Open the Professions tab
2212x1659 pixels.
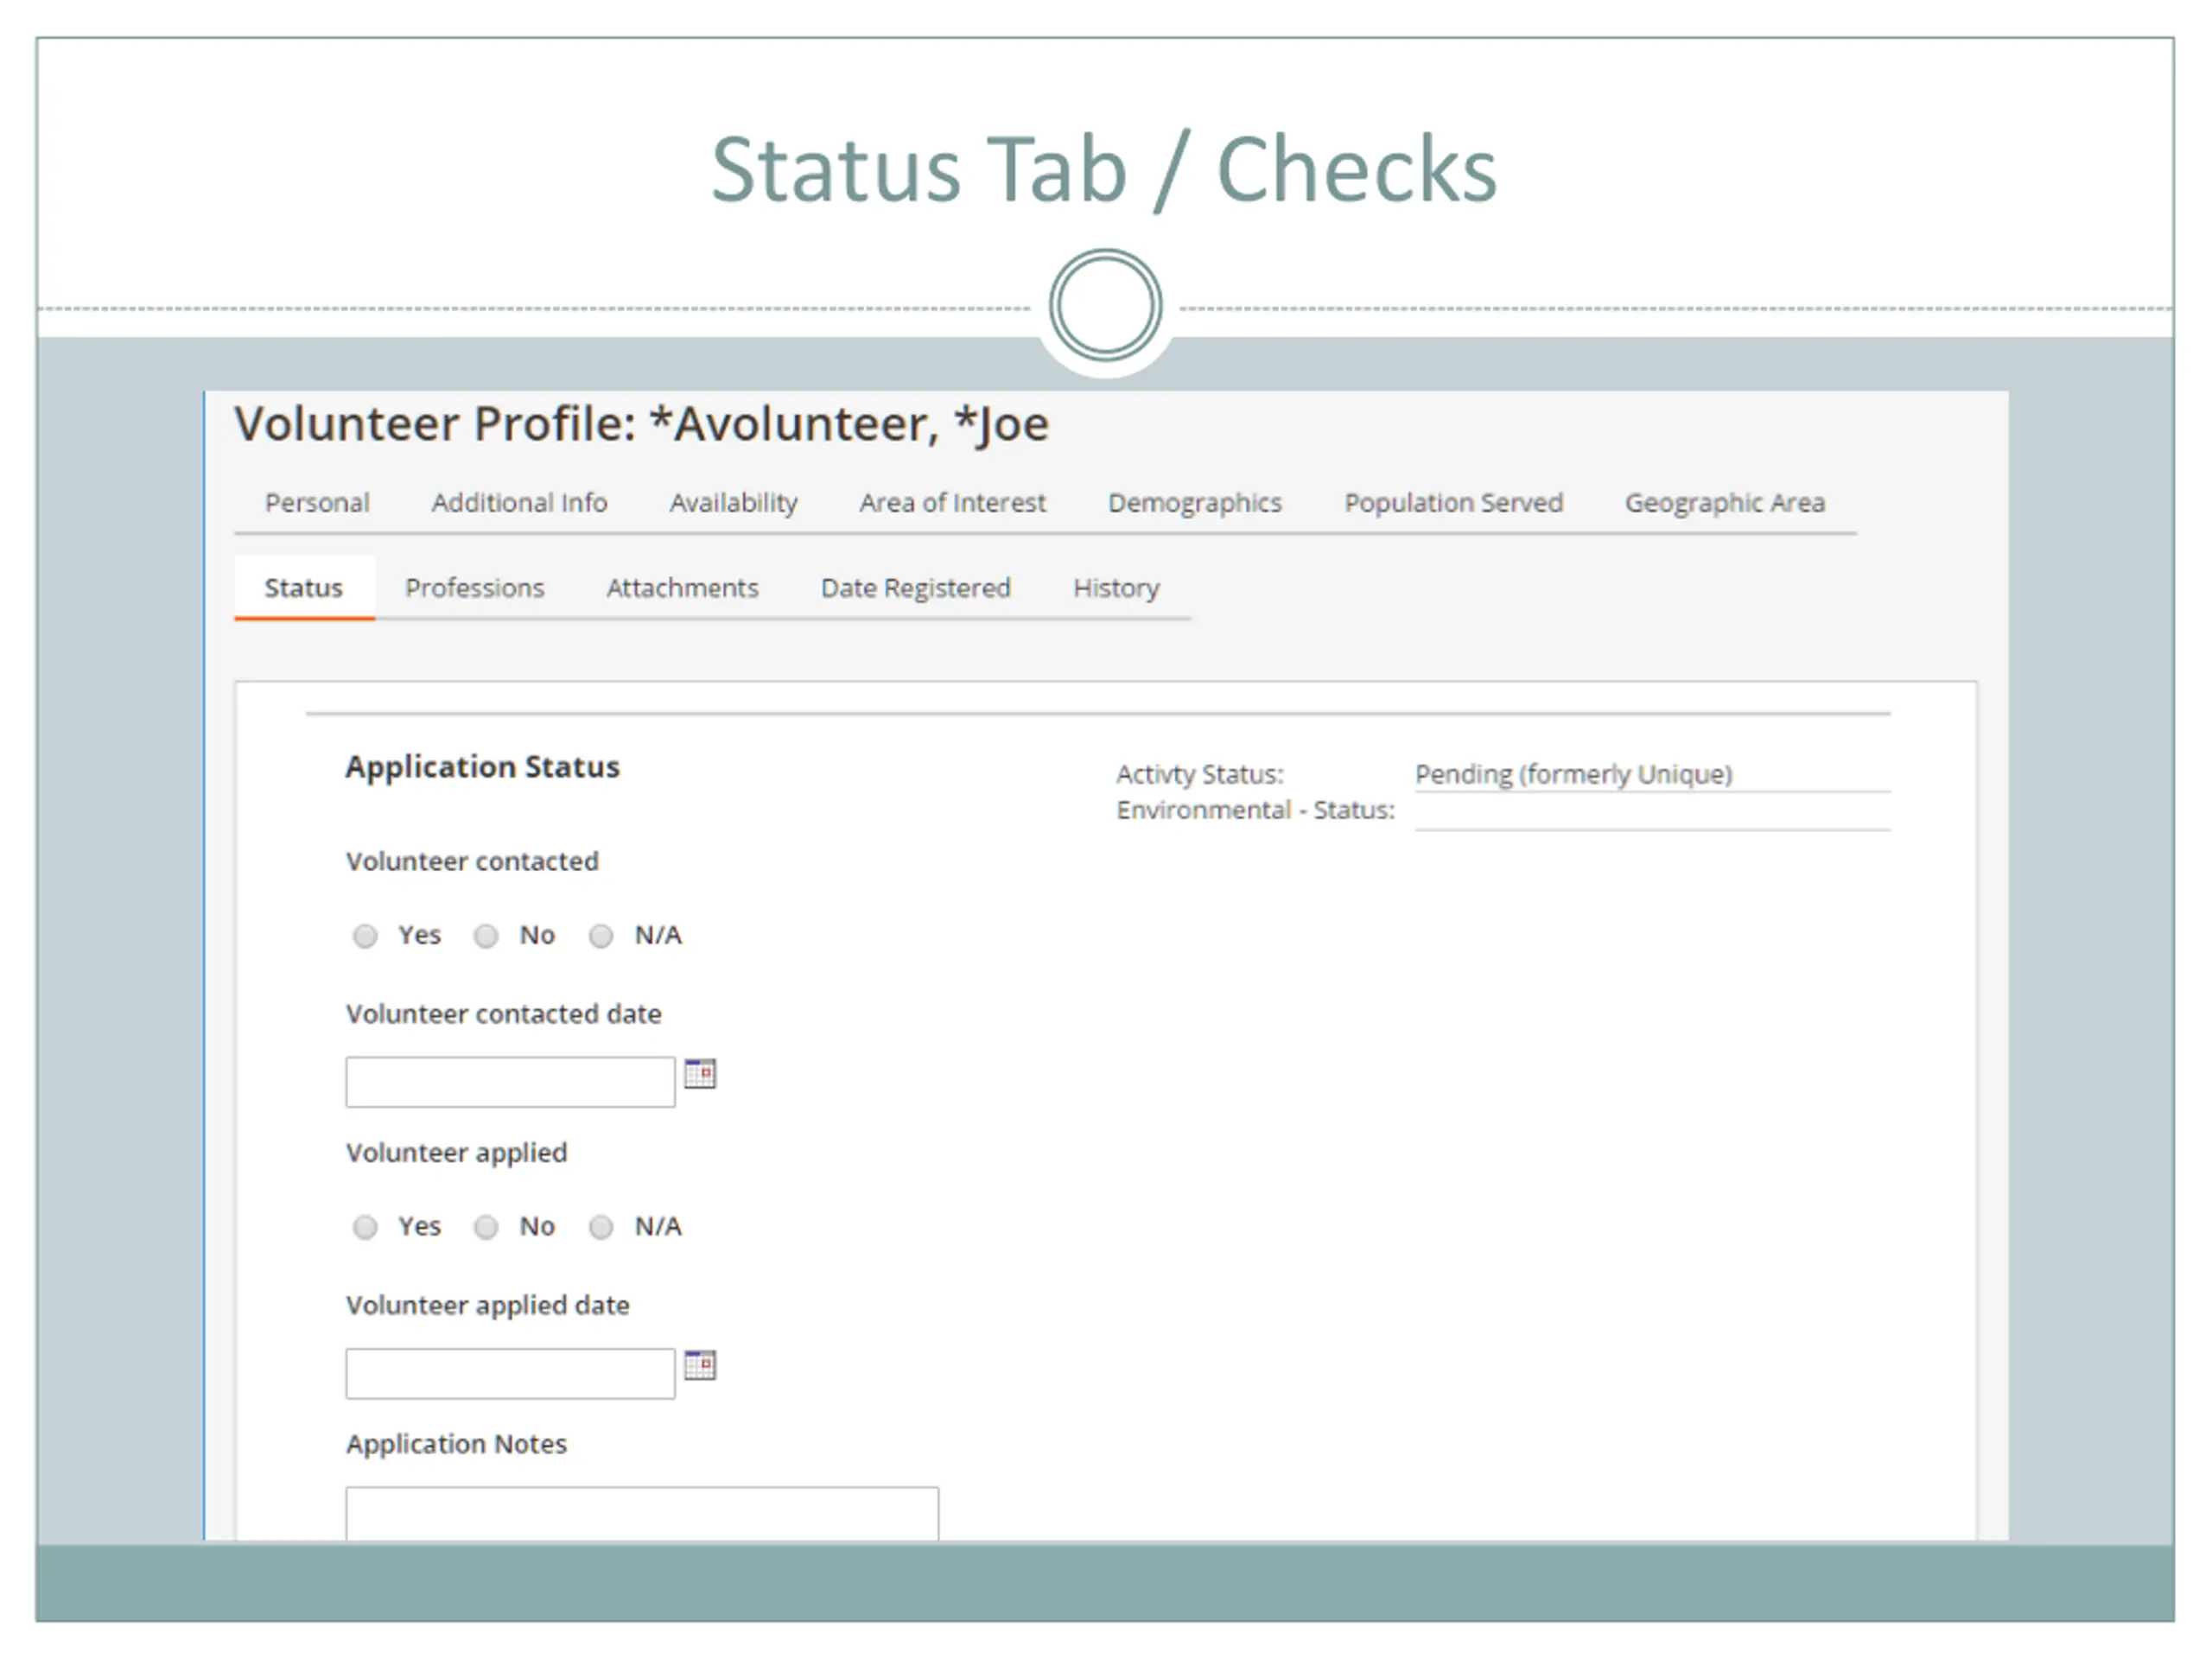tap(474, 588)
